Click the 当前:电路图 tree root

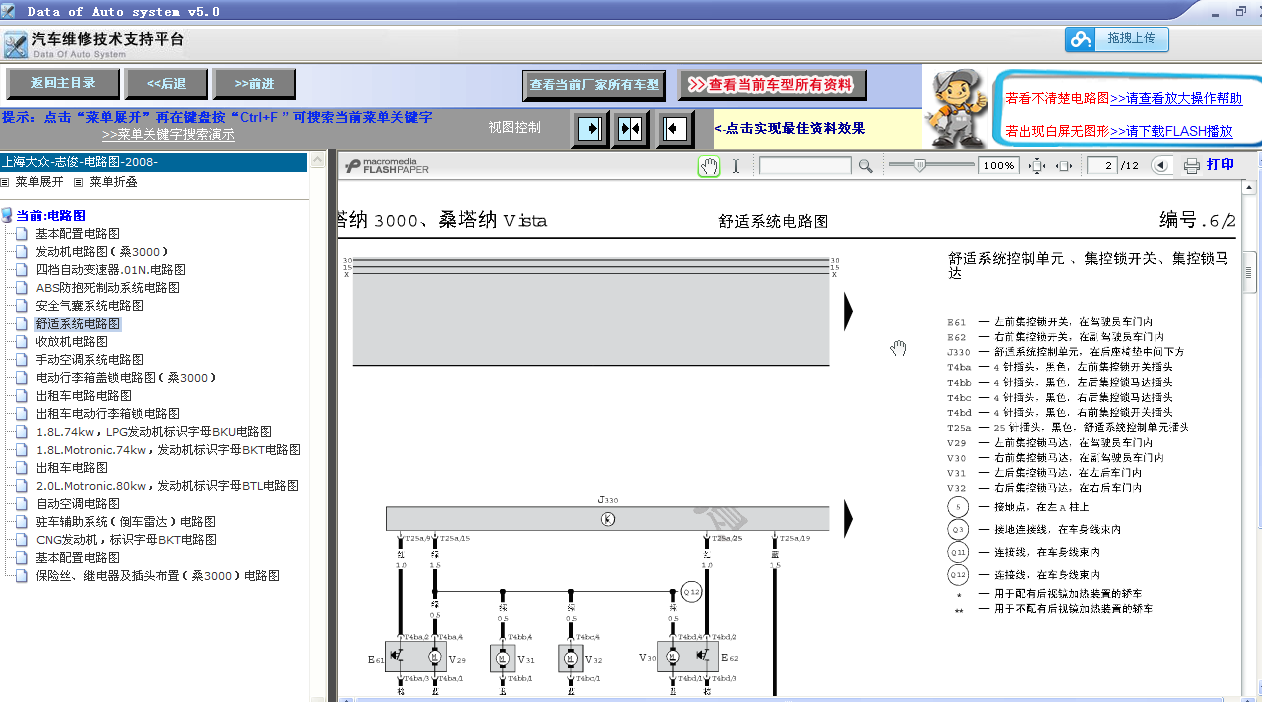point(51,215)
